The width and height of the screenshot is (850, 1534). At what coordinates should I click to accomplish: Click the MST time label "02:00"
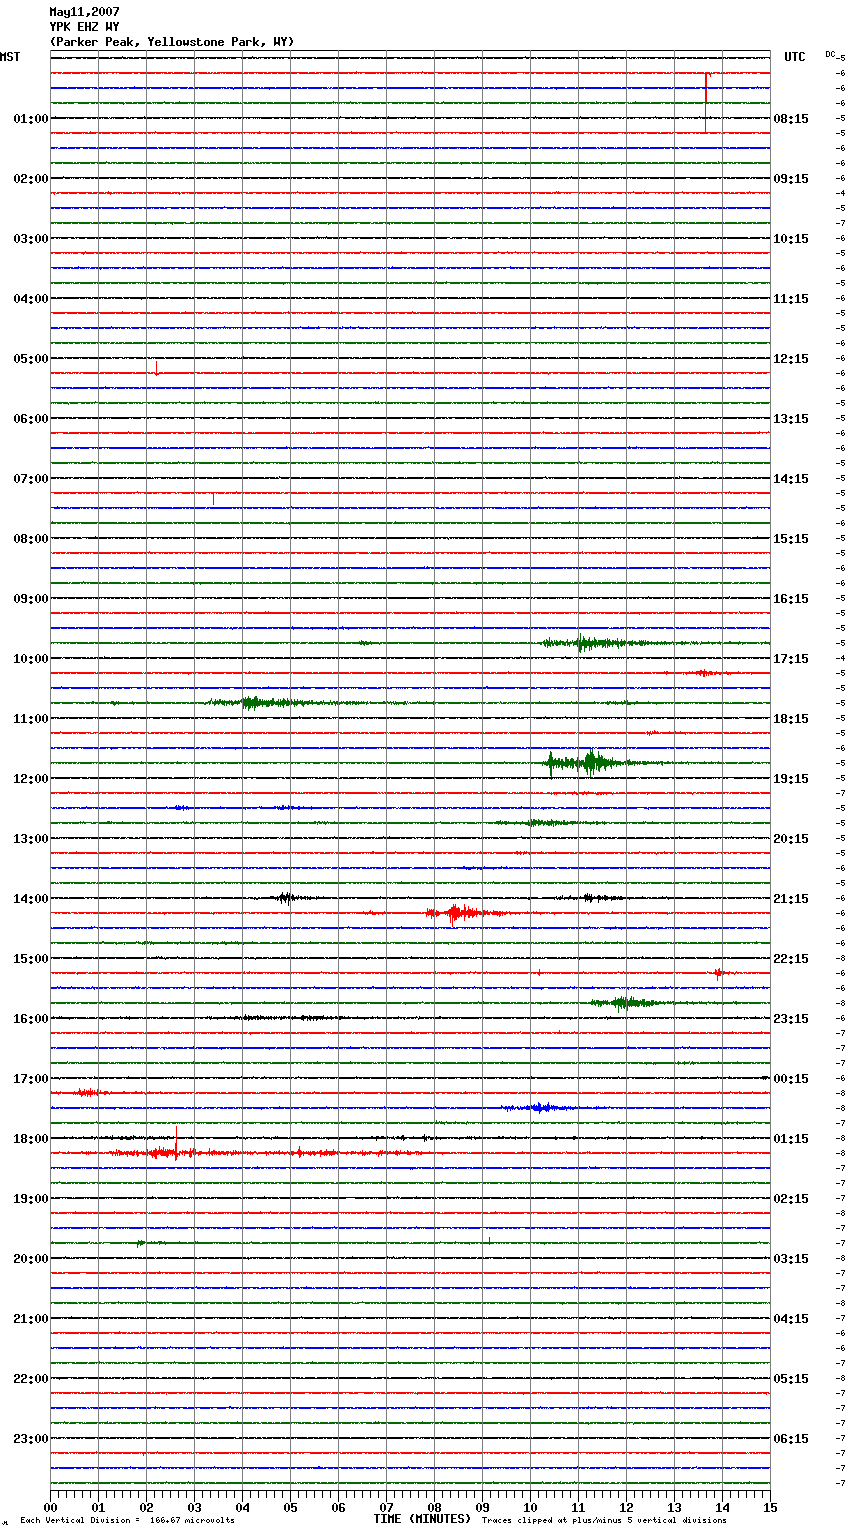30,179
